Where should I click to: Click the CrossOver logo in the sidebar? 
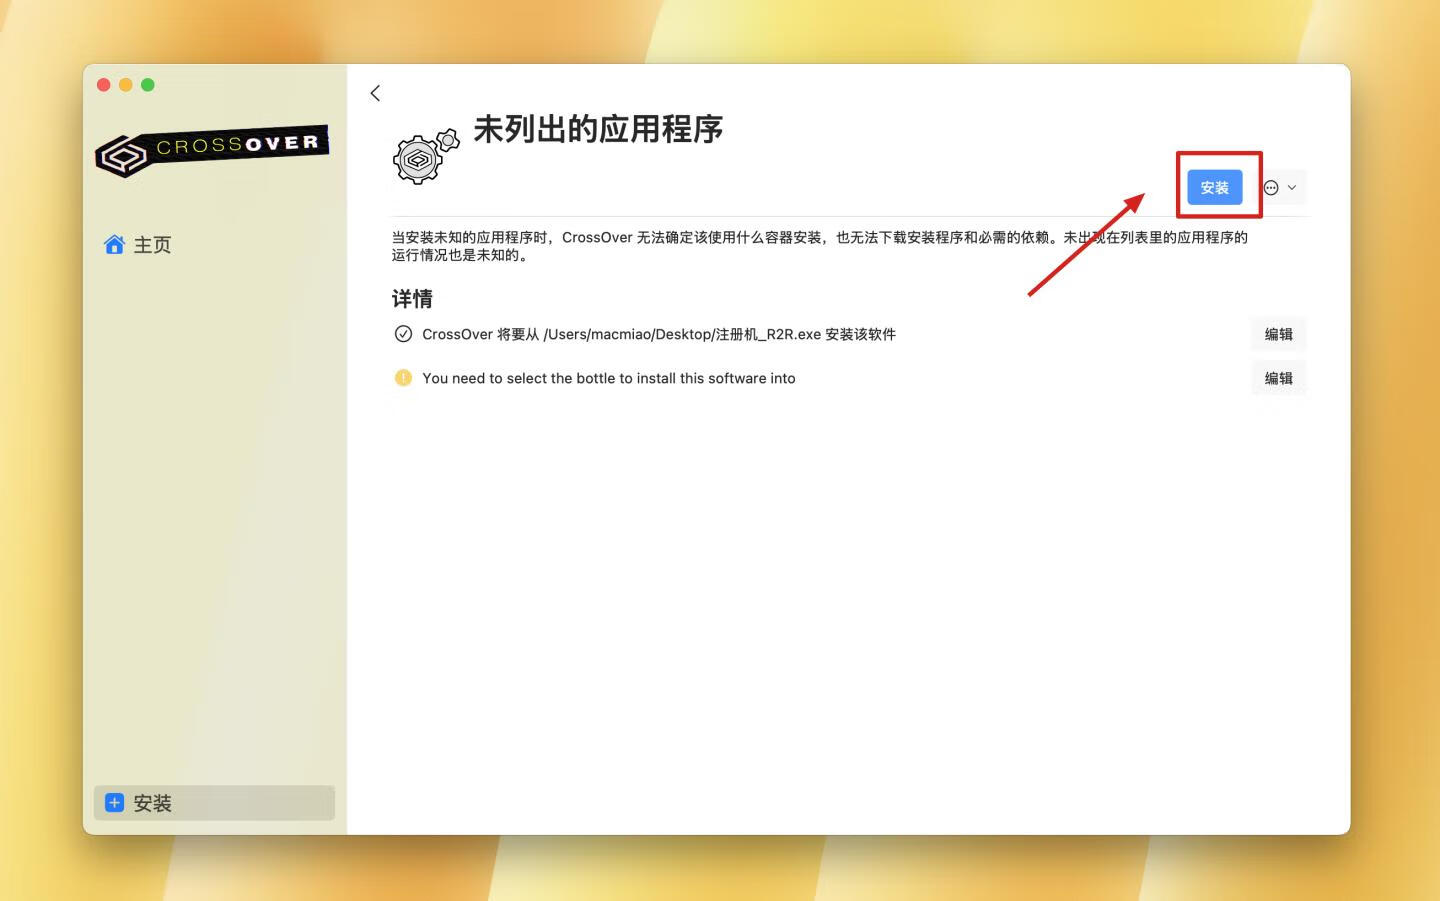click(212, 152)
